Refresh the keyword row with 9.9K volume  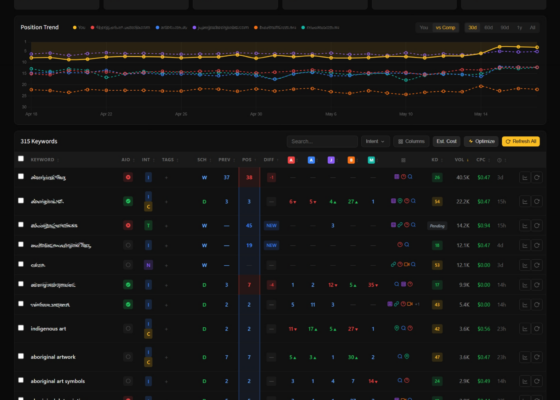[x=537, y=285]
